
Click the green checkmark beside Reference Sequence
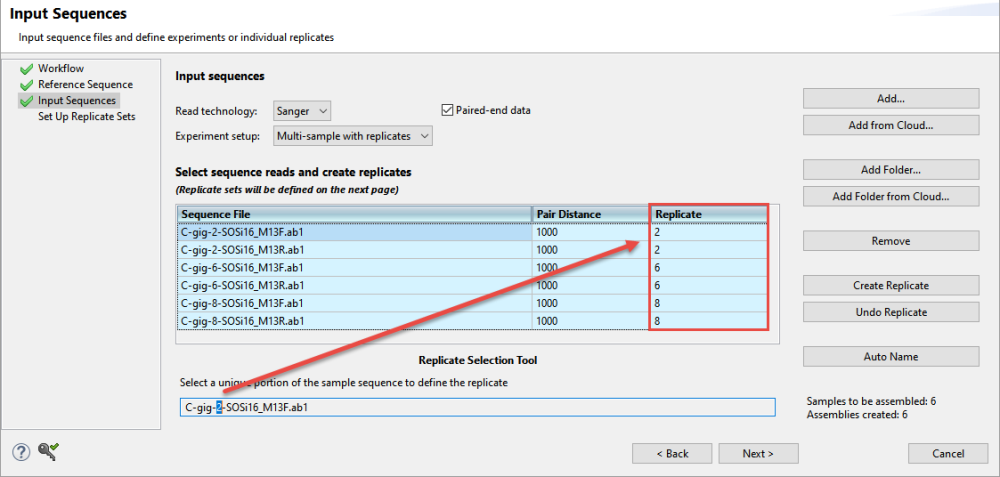point(26,85)
